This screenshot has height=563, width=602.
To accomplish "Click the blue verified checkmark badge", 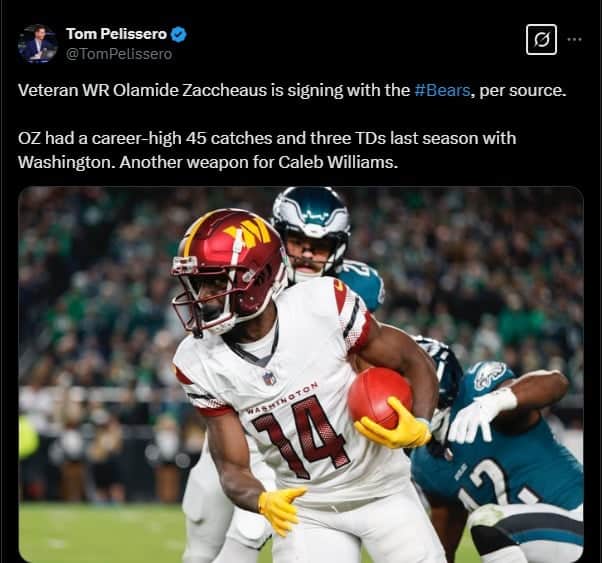I will pos(179,34).
